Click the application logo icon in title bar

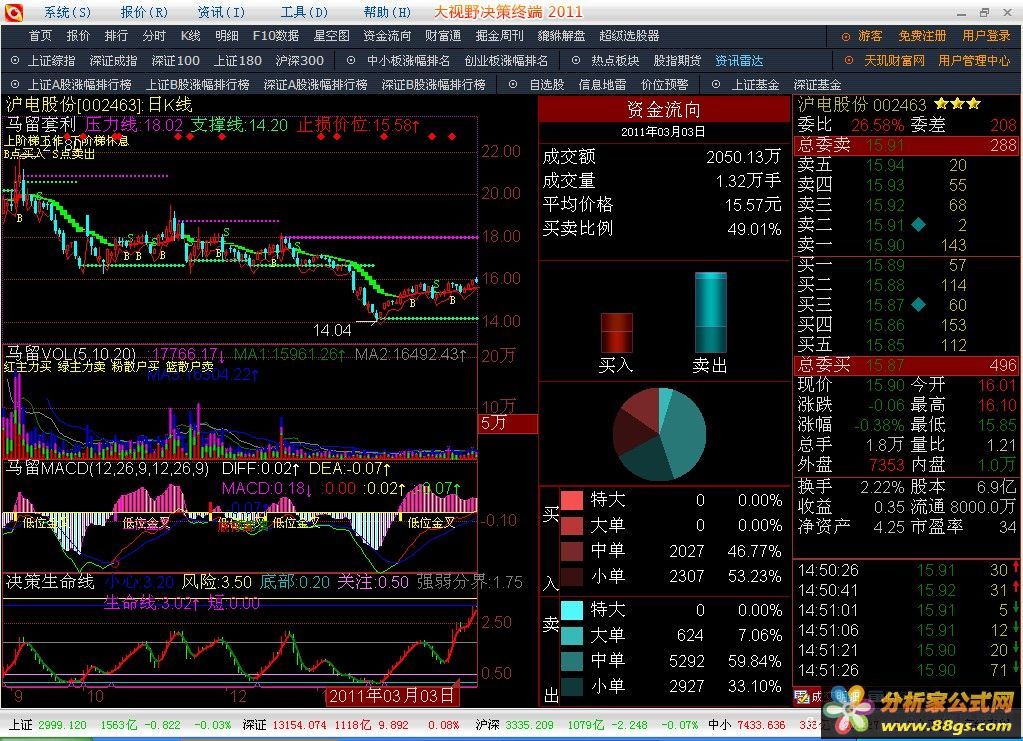point(12,12)
